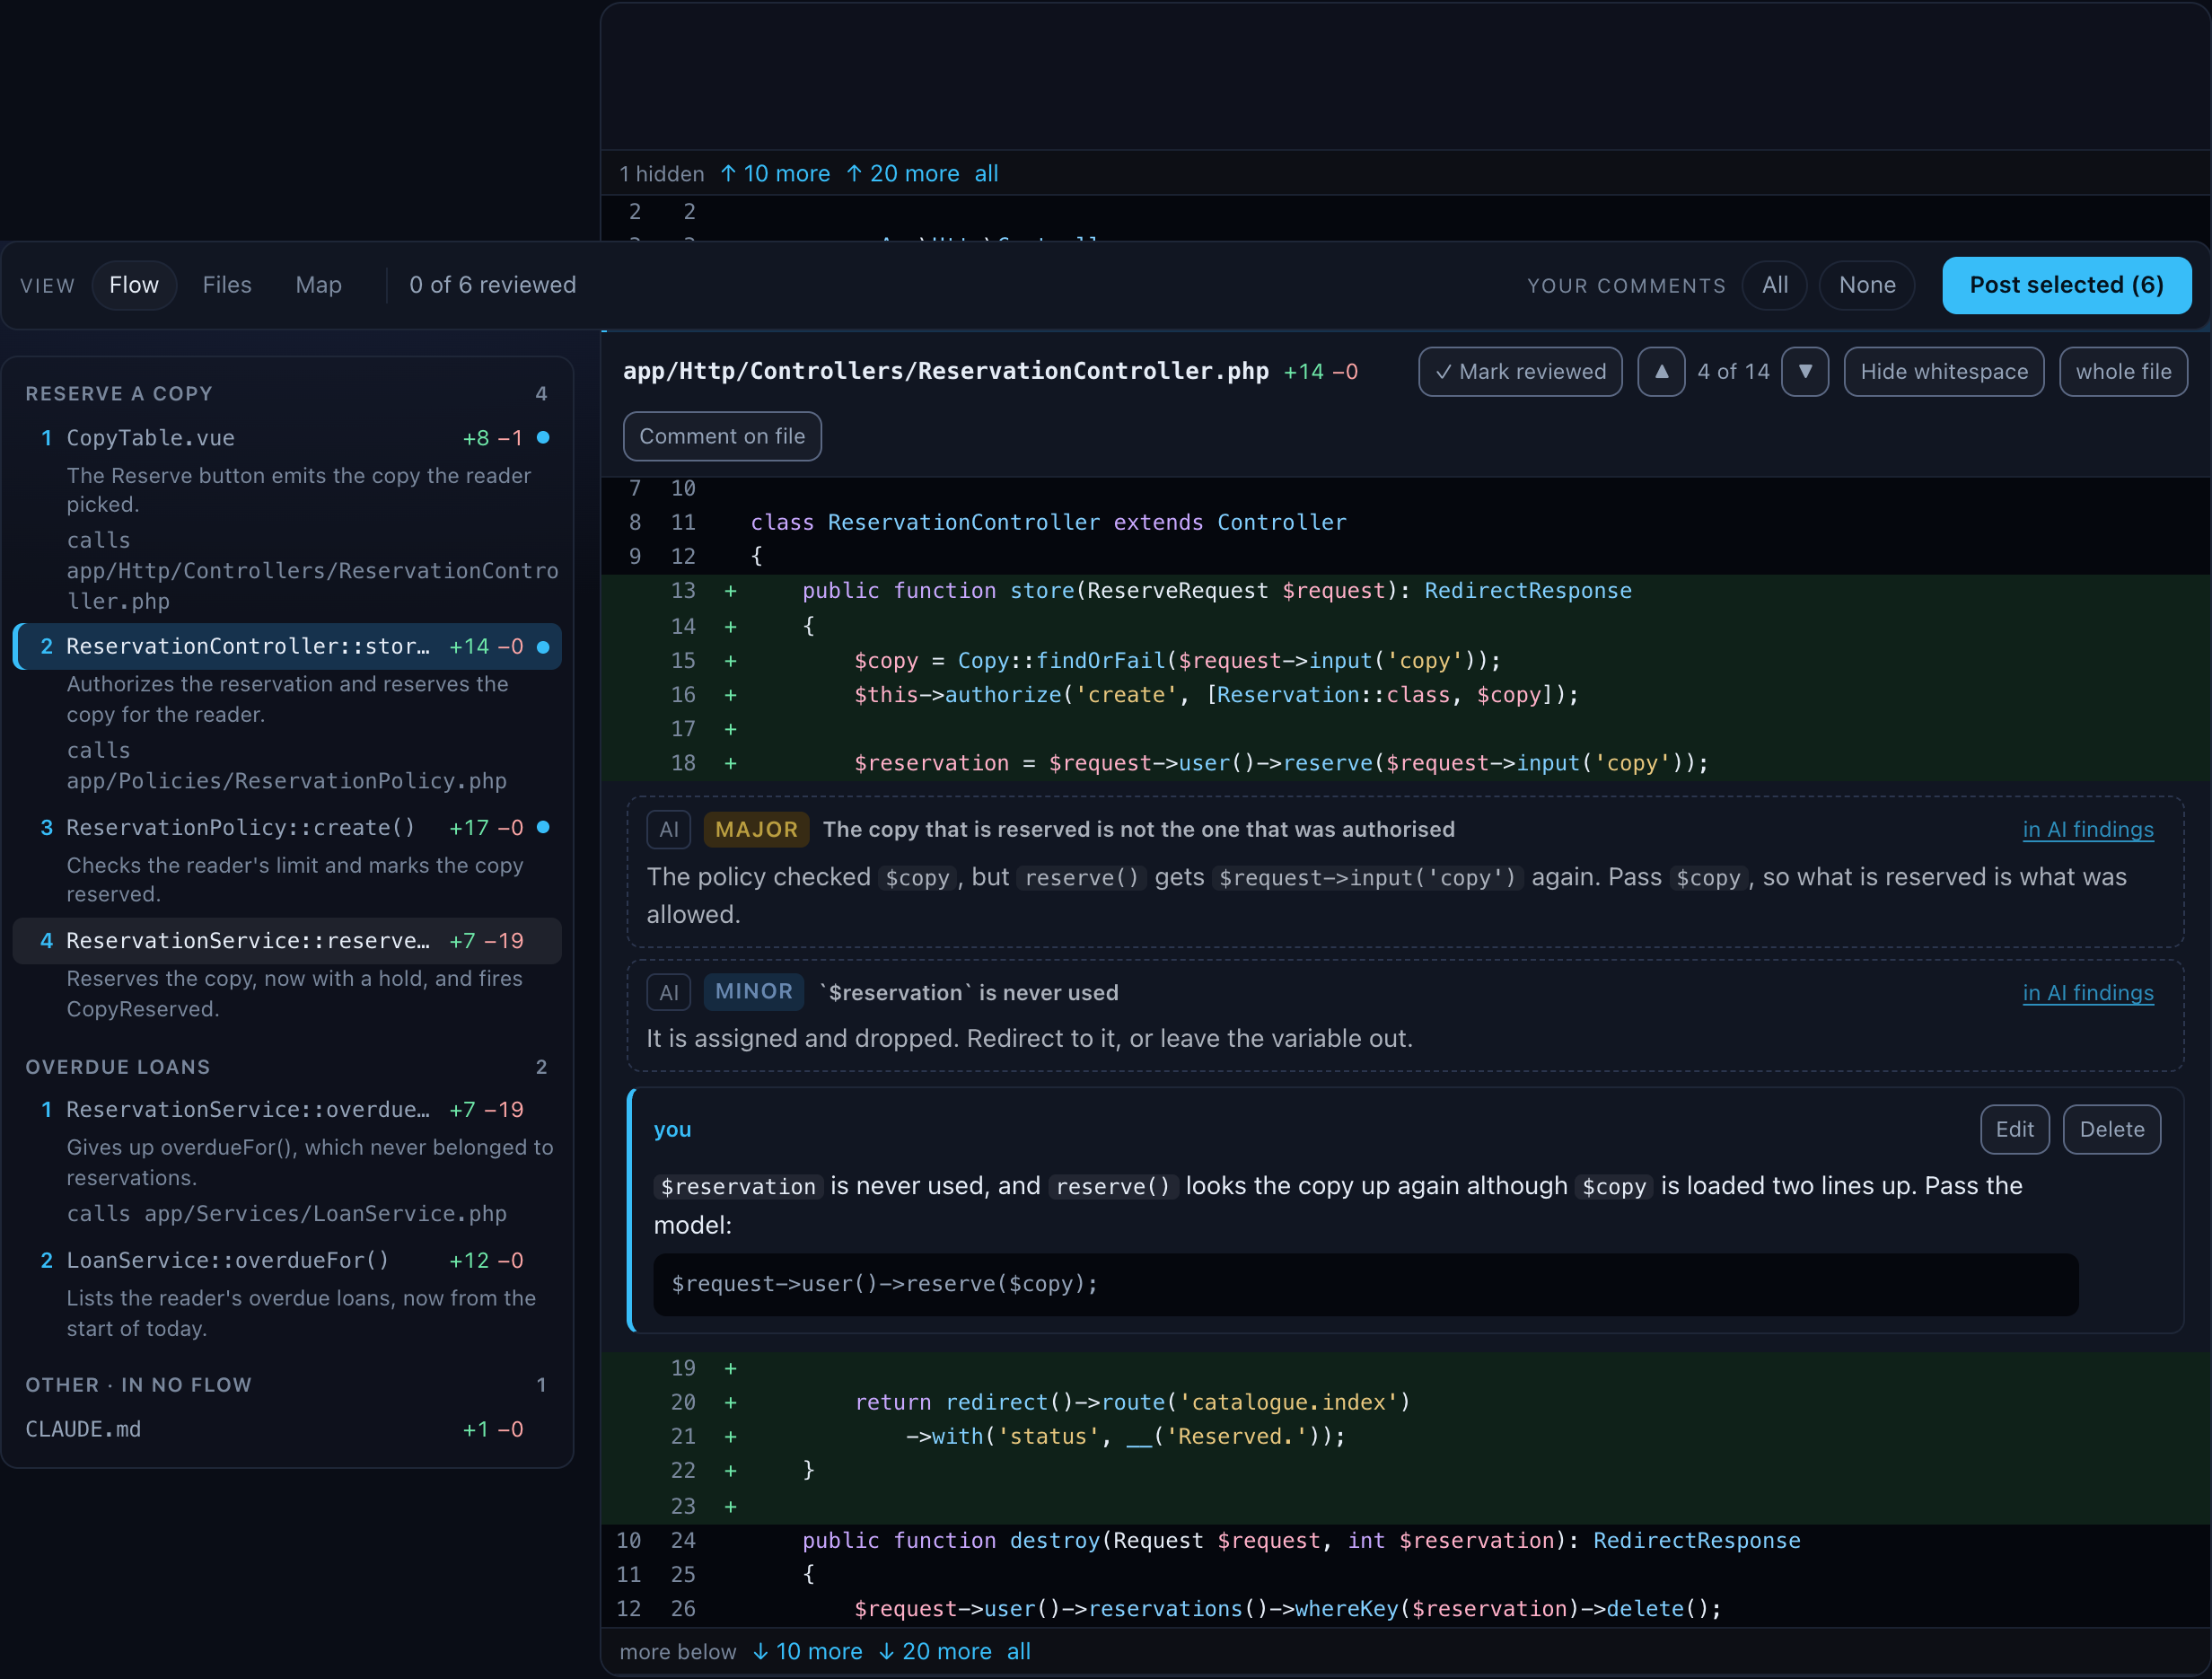Click line number 16 in the diff

(x=683, y=695)
